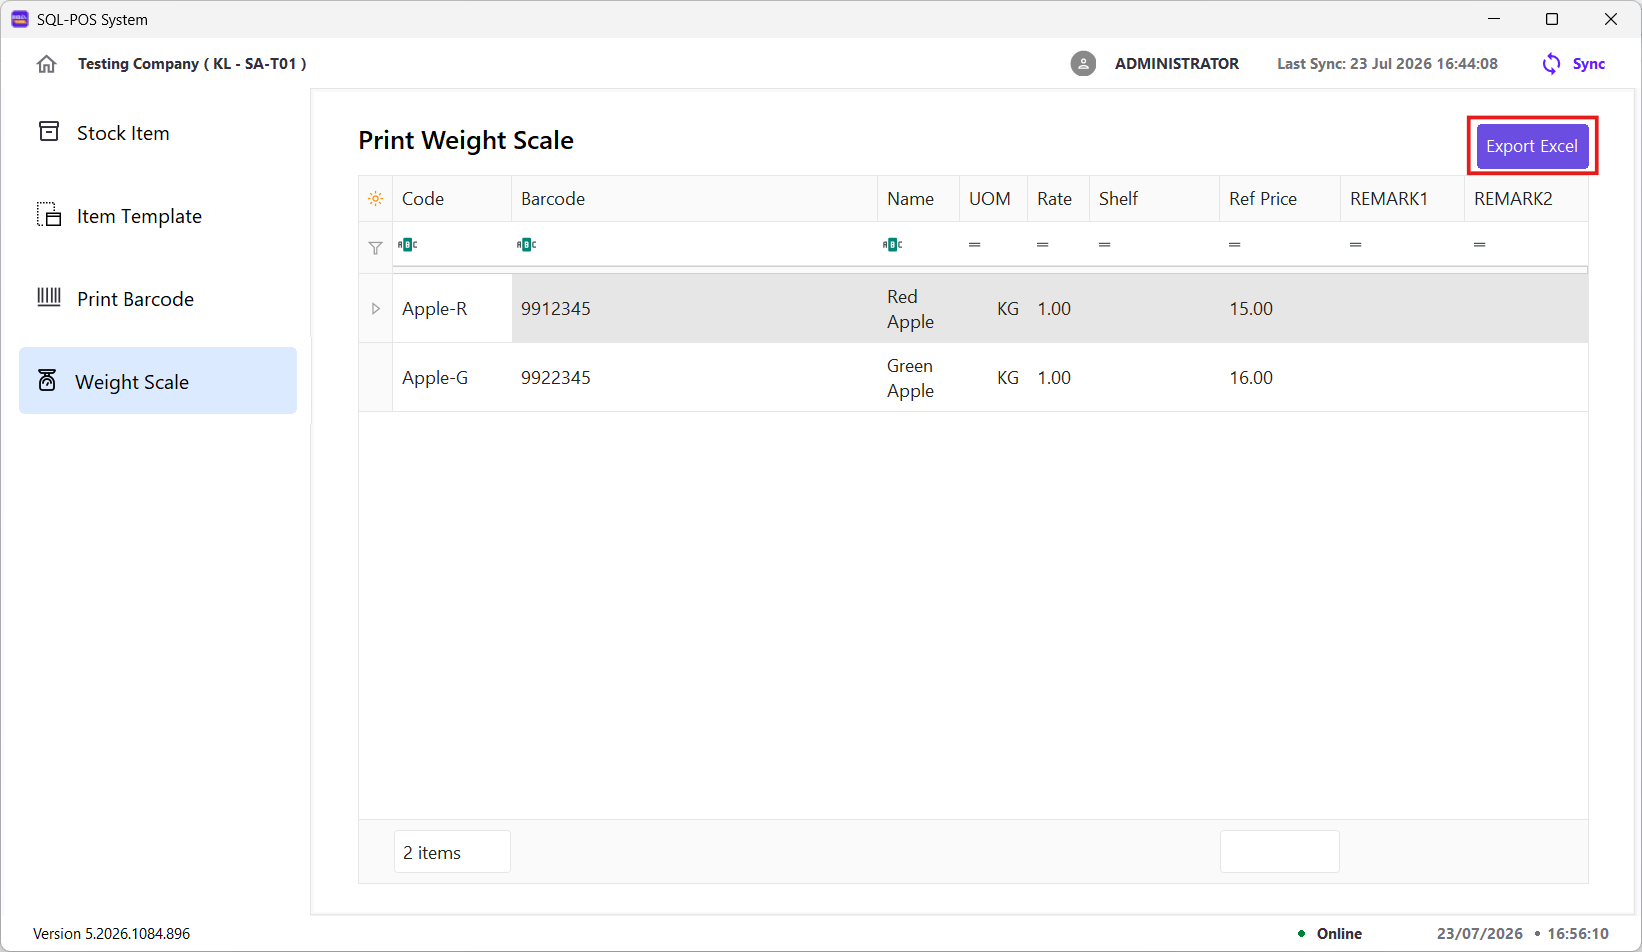Change REMARK1 filter equals operator

point(1356,245)
